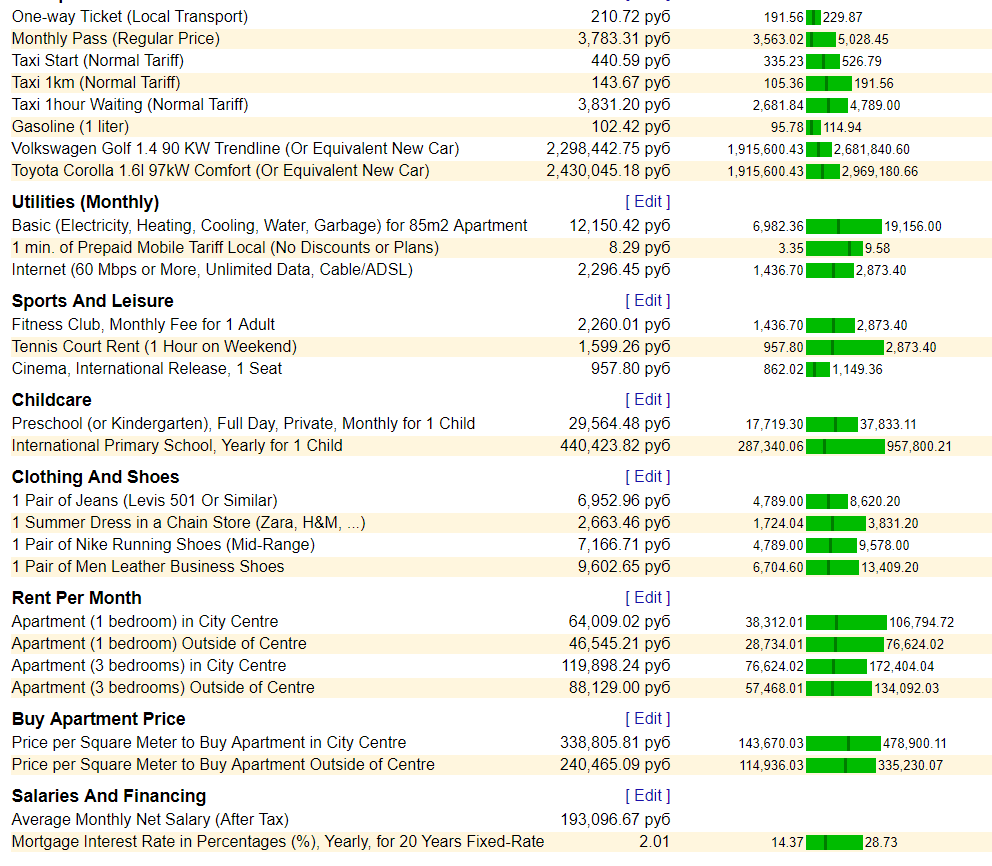Click the Cinema, International Release row label
992x866 pixels.
pos(147,369)
